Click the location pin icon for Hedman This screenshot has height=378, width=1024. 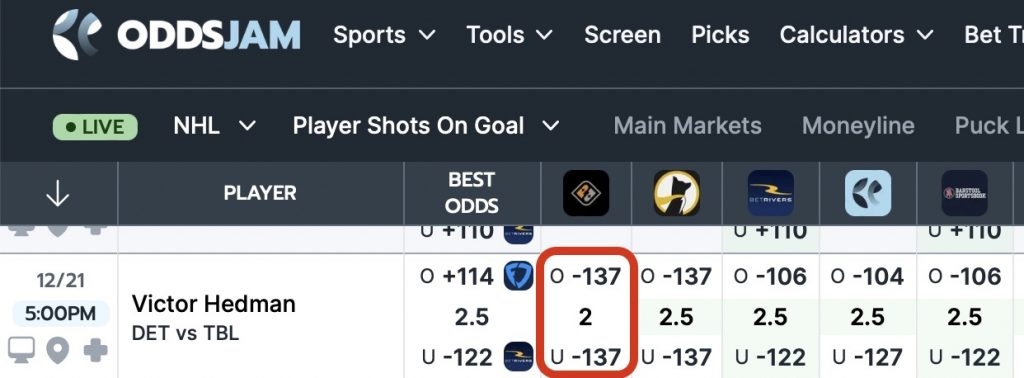coord(58,351)
